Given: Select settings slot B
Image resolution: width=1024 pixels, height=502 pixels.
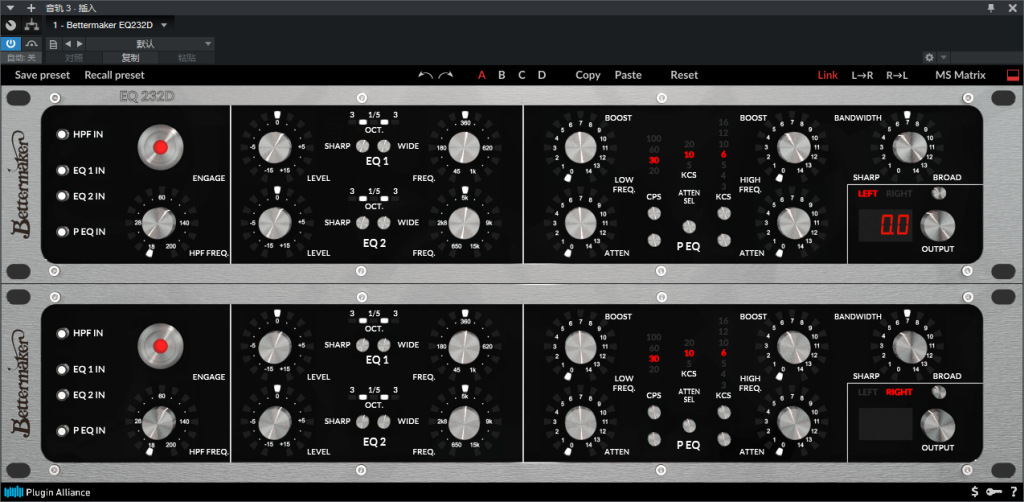Looking at the screenshot, I should (x=502, y=75).
